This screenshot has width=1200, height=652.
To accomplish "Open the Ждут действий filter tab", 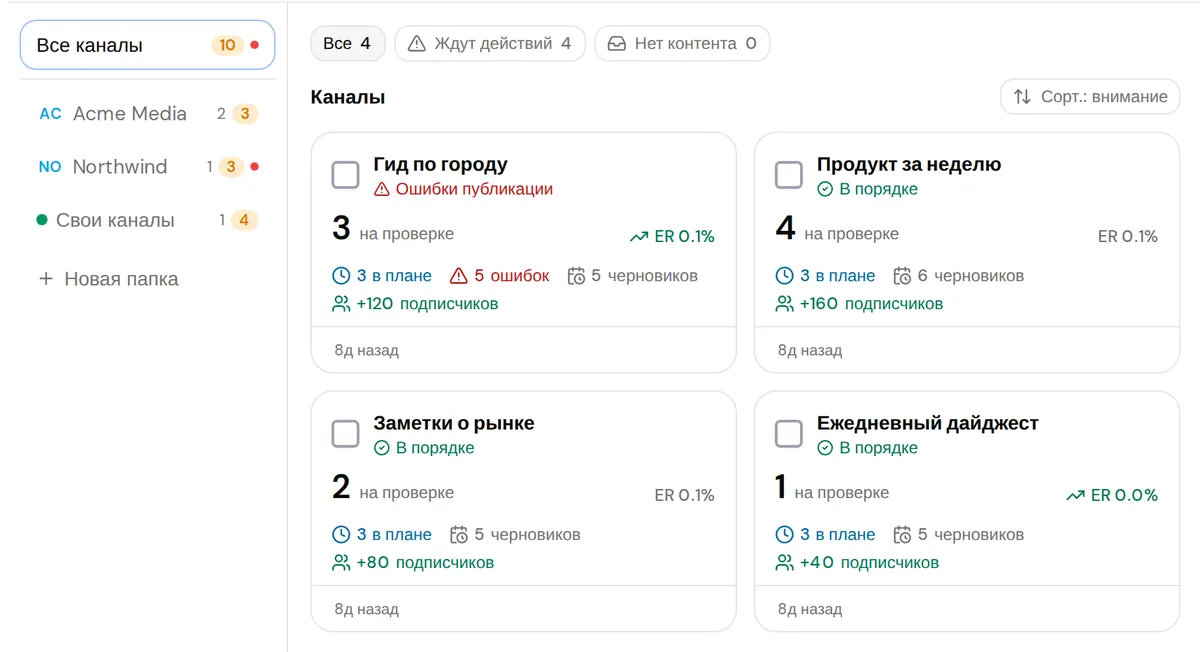I will [x=490, y=43].
